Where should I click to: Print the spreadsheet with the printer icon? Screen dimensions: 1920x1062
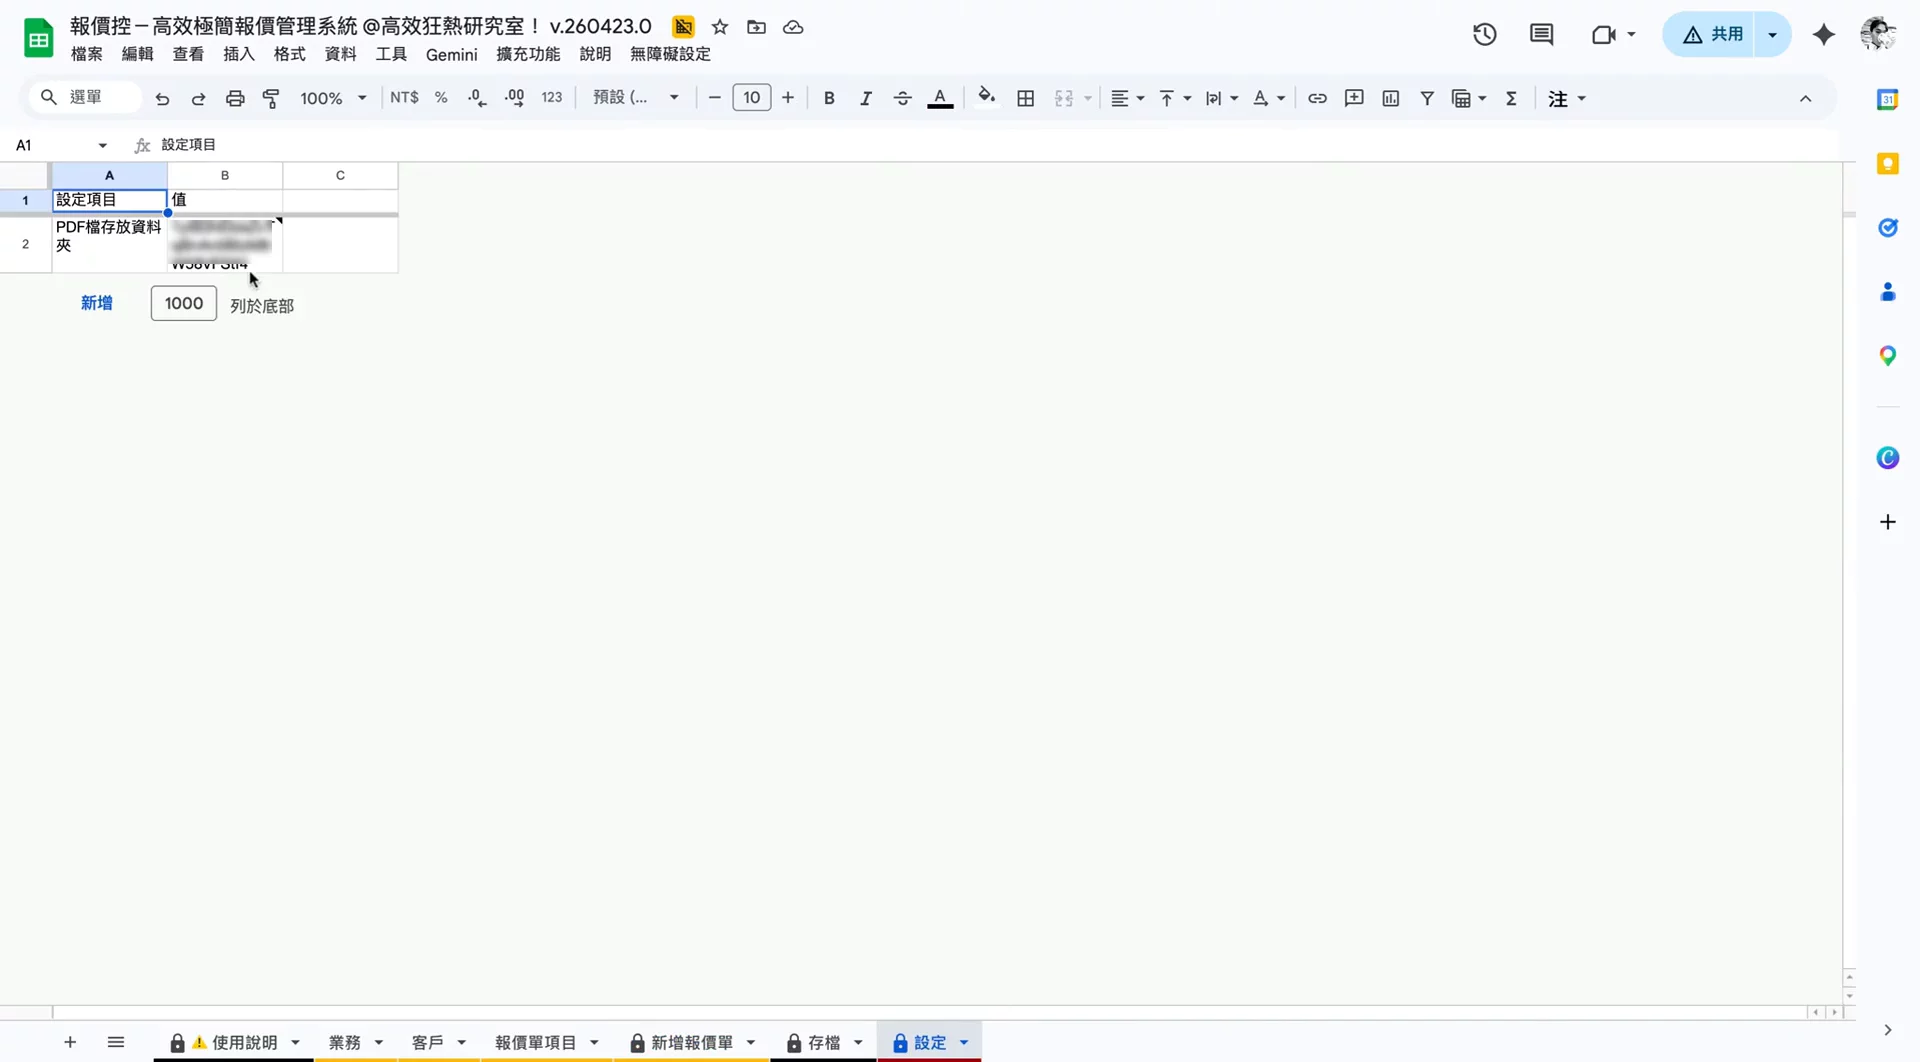click(235, 98)
